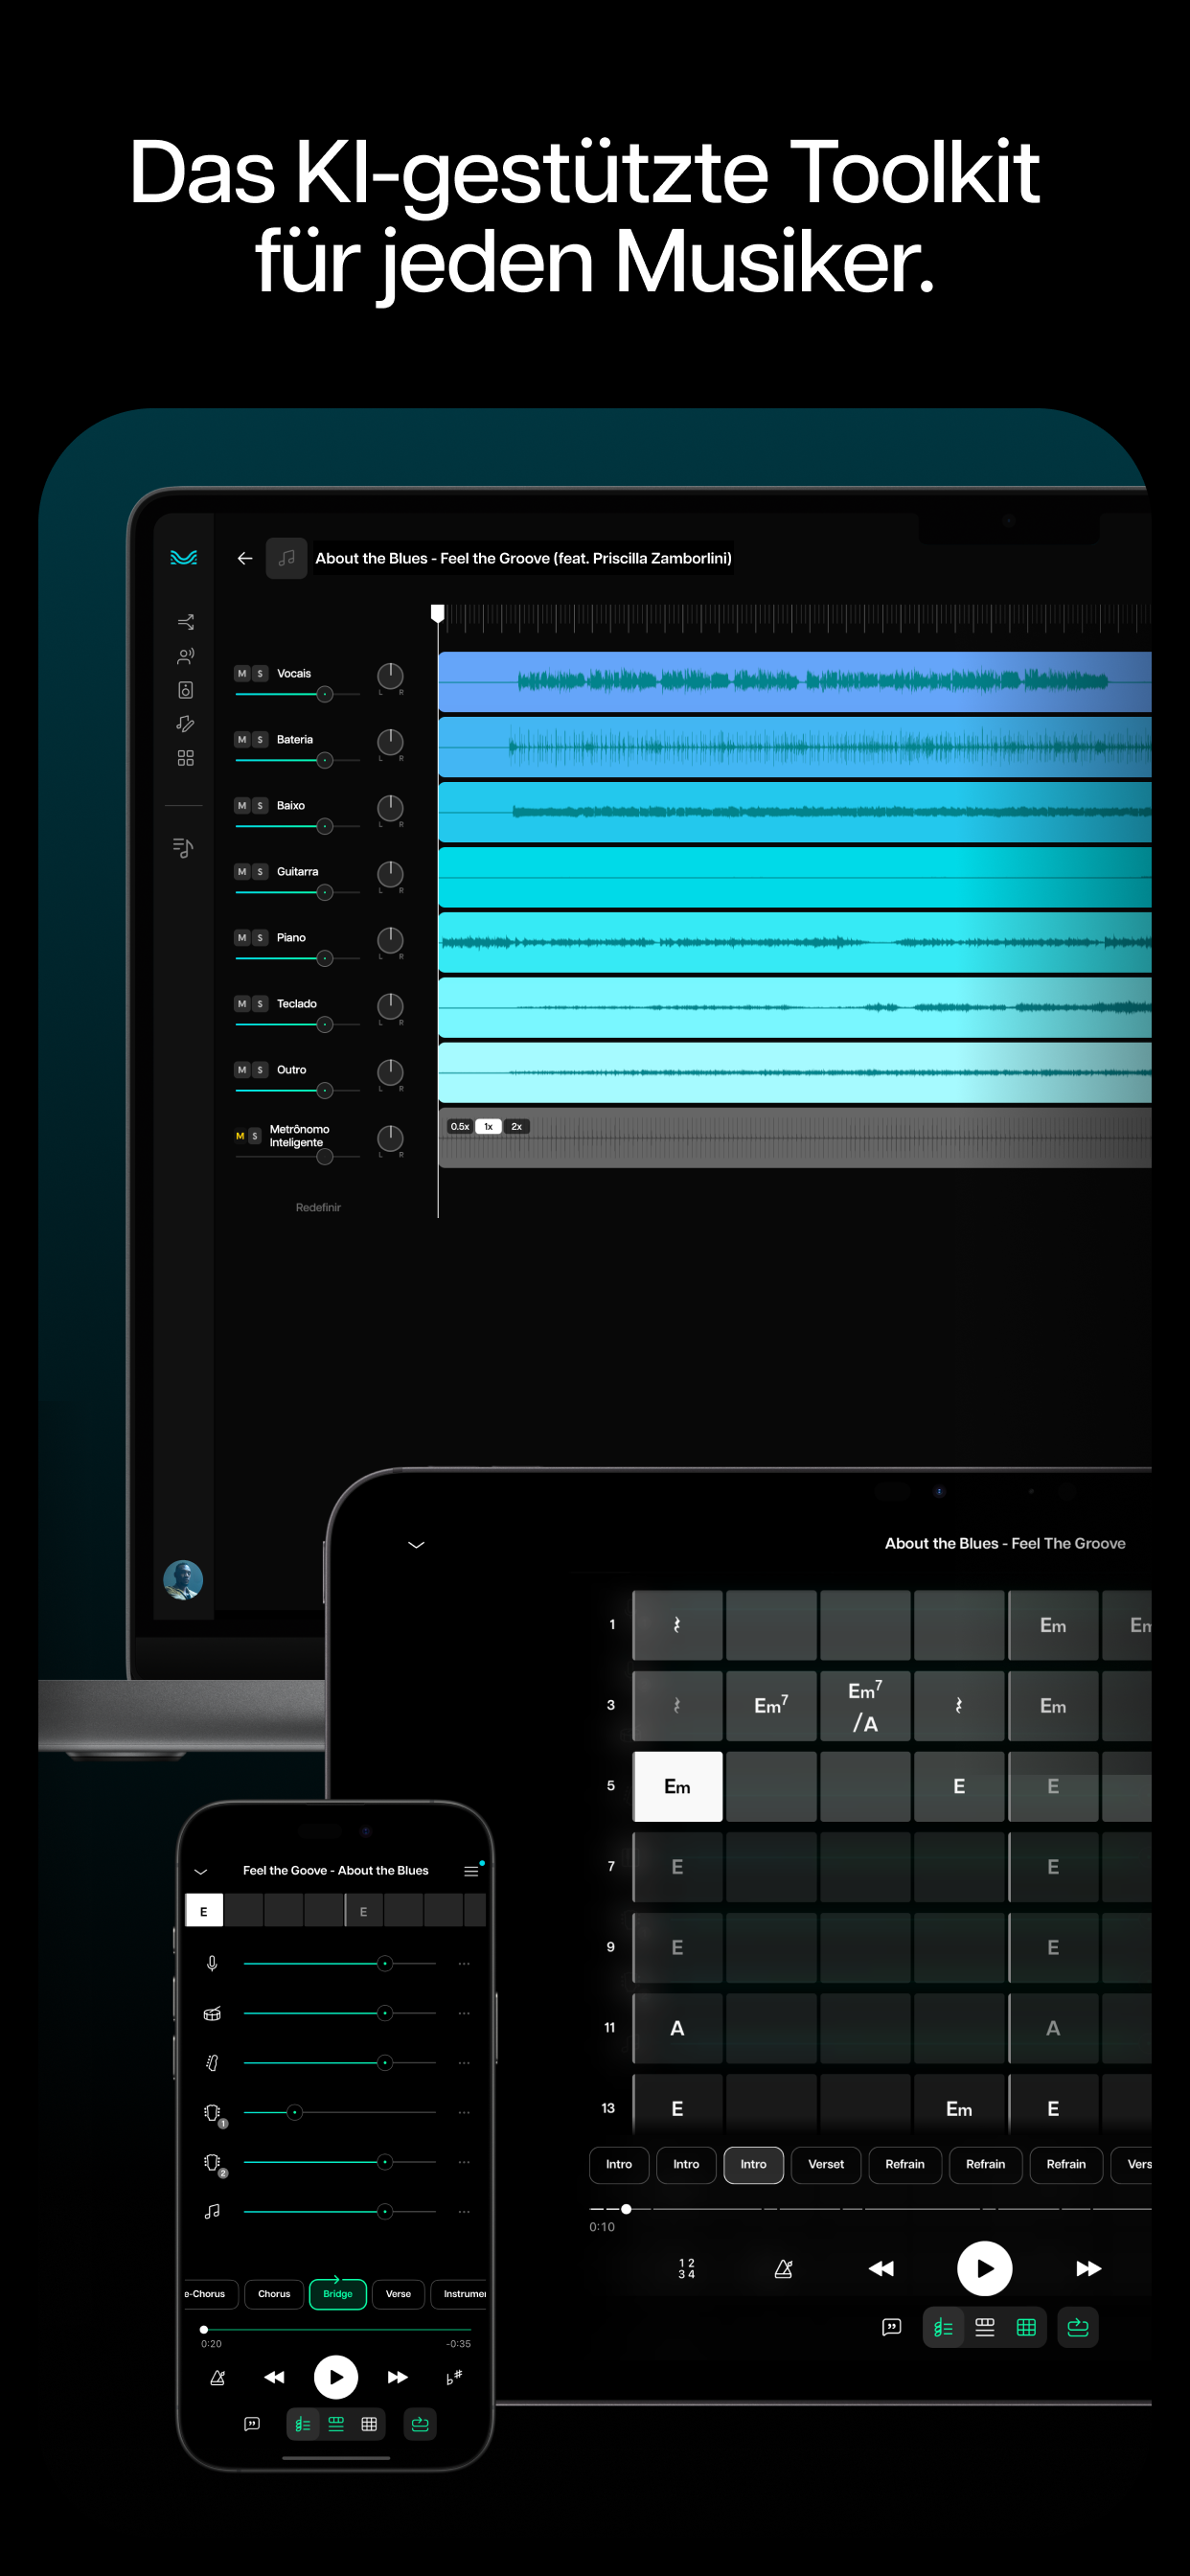Click the Piano pan knob
This screenshot has width=1190, height=2576.
390,940
